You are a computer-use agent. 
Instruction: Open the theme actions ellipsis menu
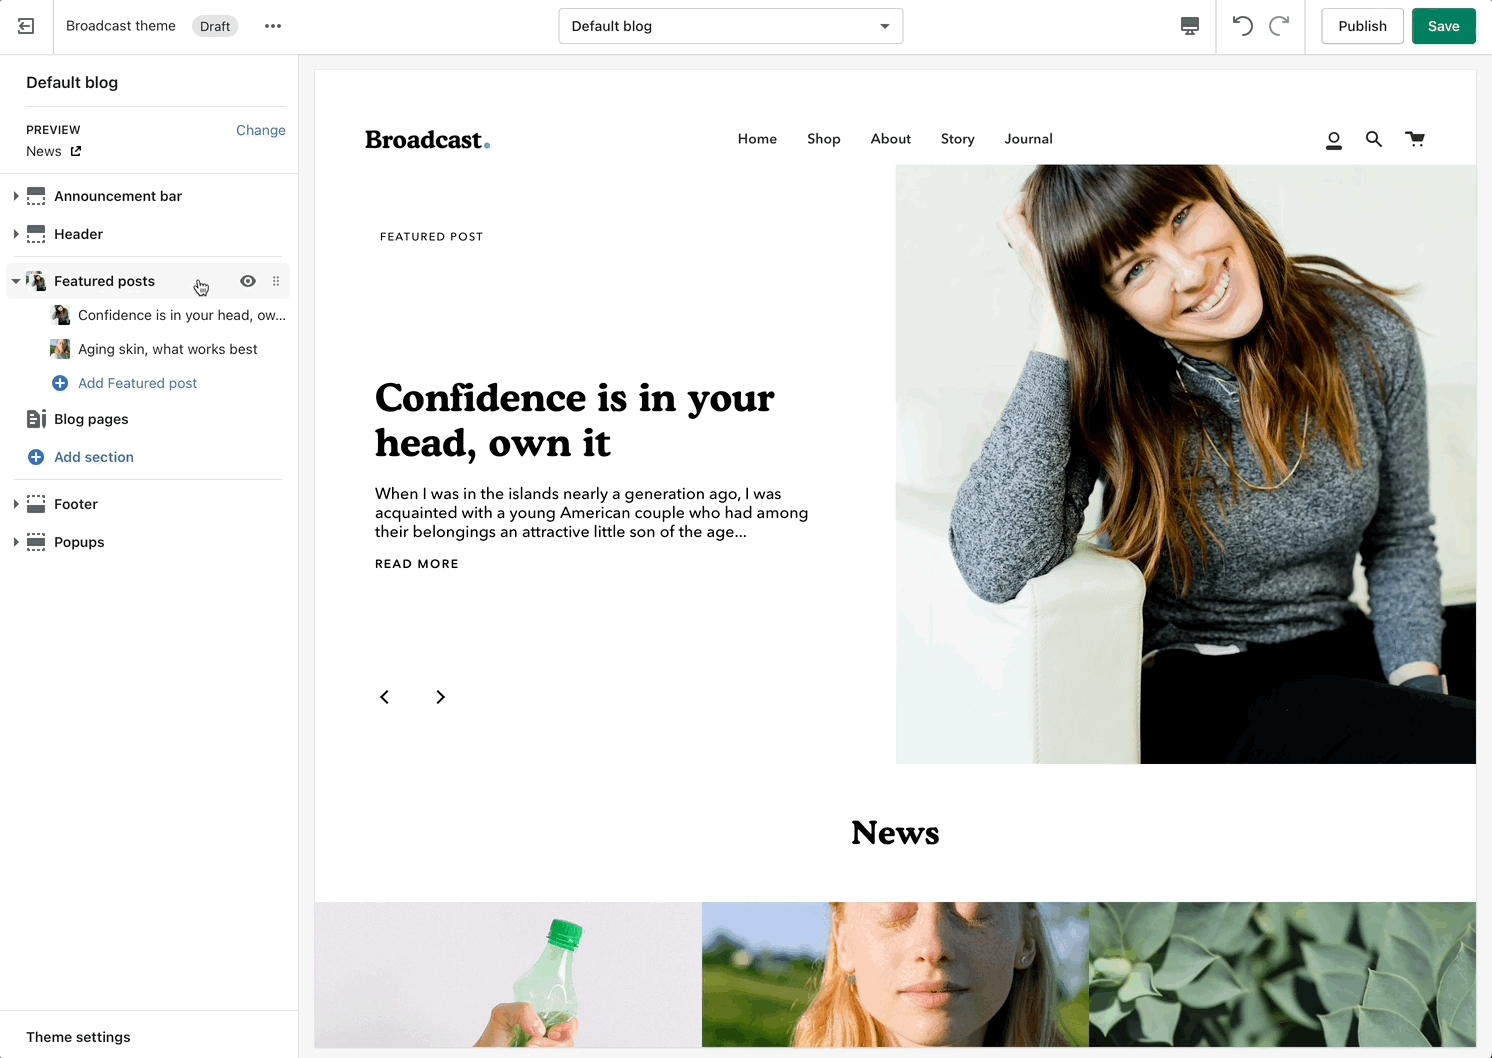(273, 26)
